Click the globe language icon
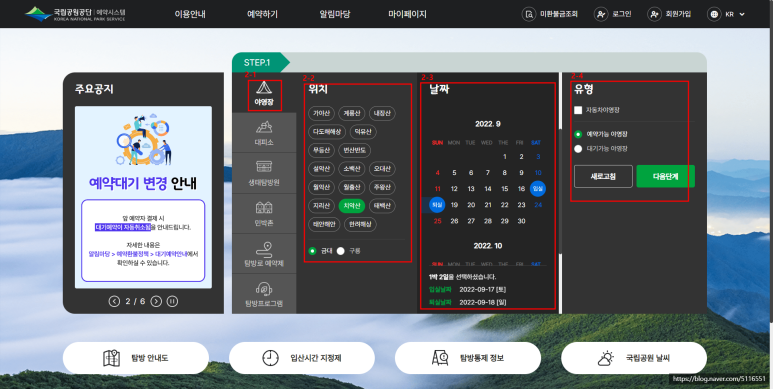 (714, 14)
